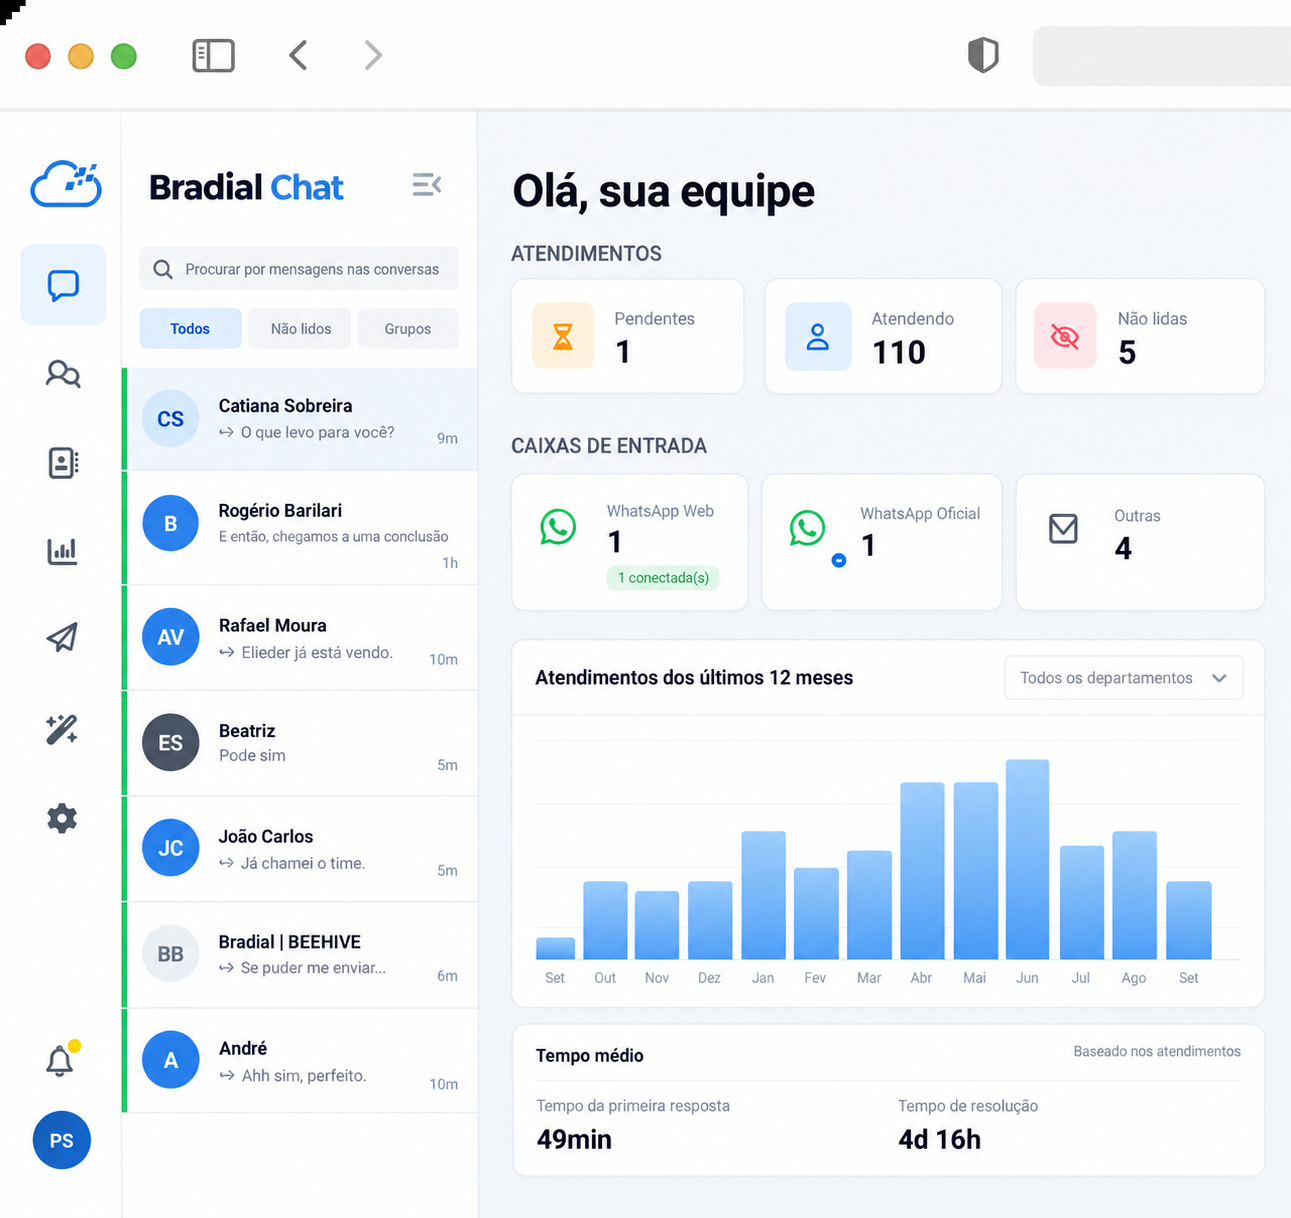This screenshot has width=1291, height=1218.
Task: Open the Pendentes hourglass card
Action: (x=628, y=336)
